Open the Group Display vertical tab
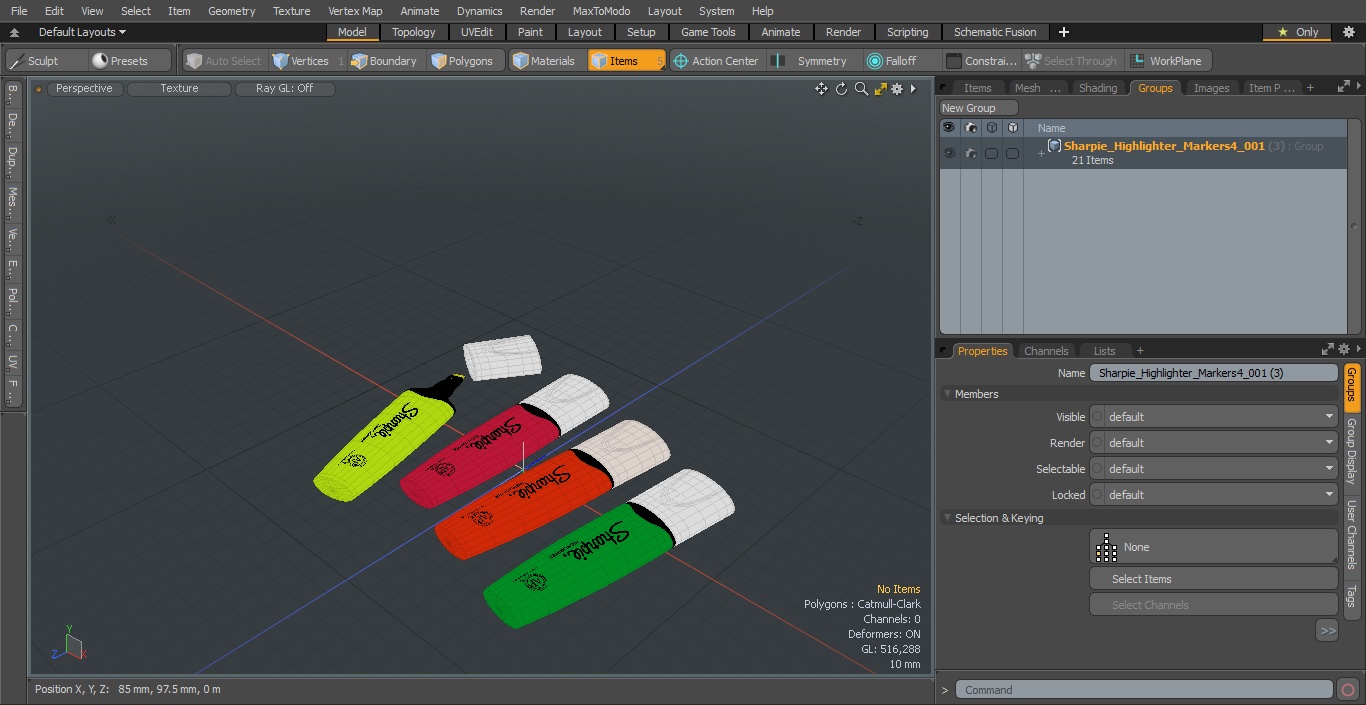The image size is (1366, 705). point(1351,451)
